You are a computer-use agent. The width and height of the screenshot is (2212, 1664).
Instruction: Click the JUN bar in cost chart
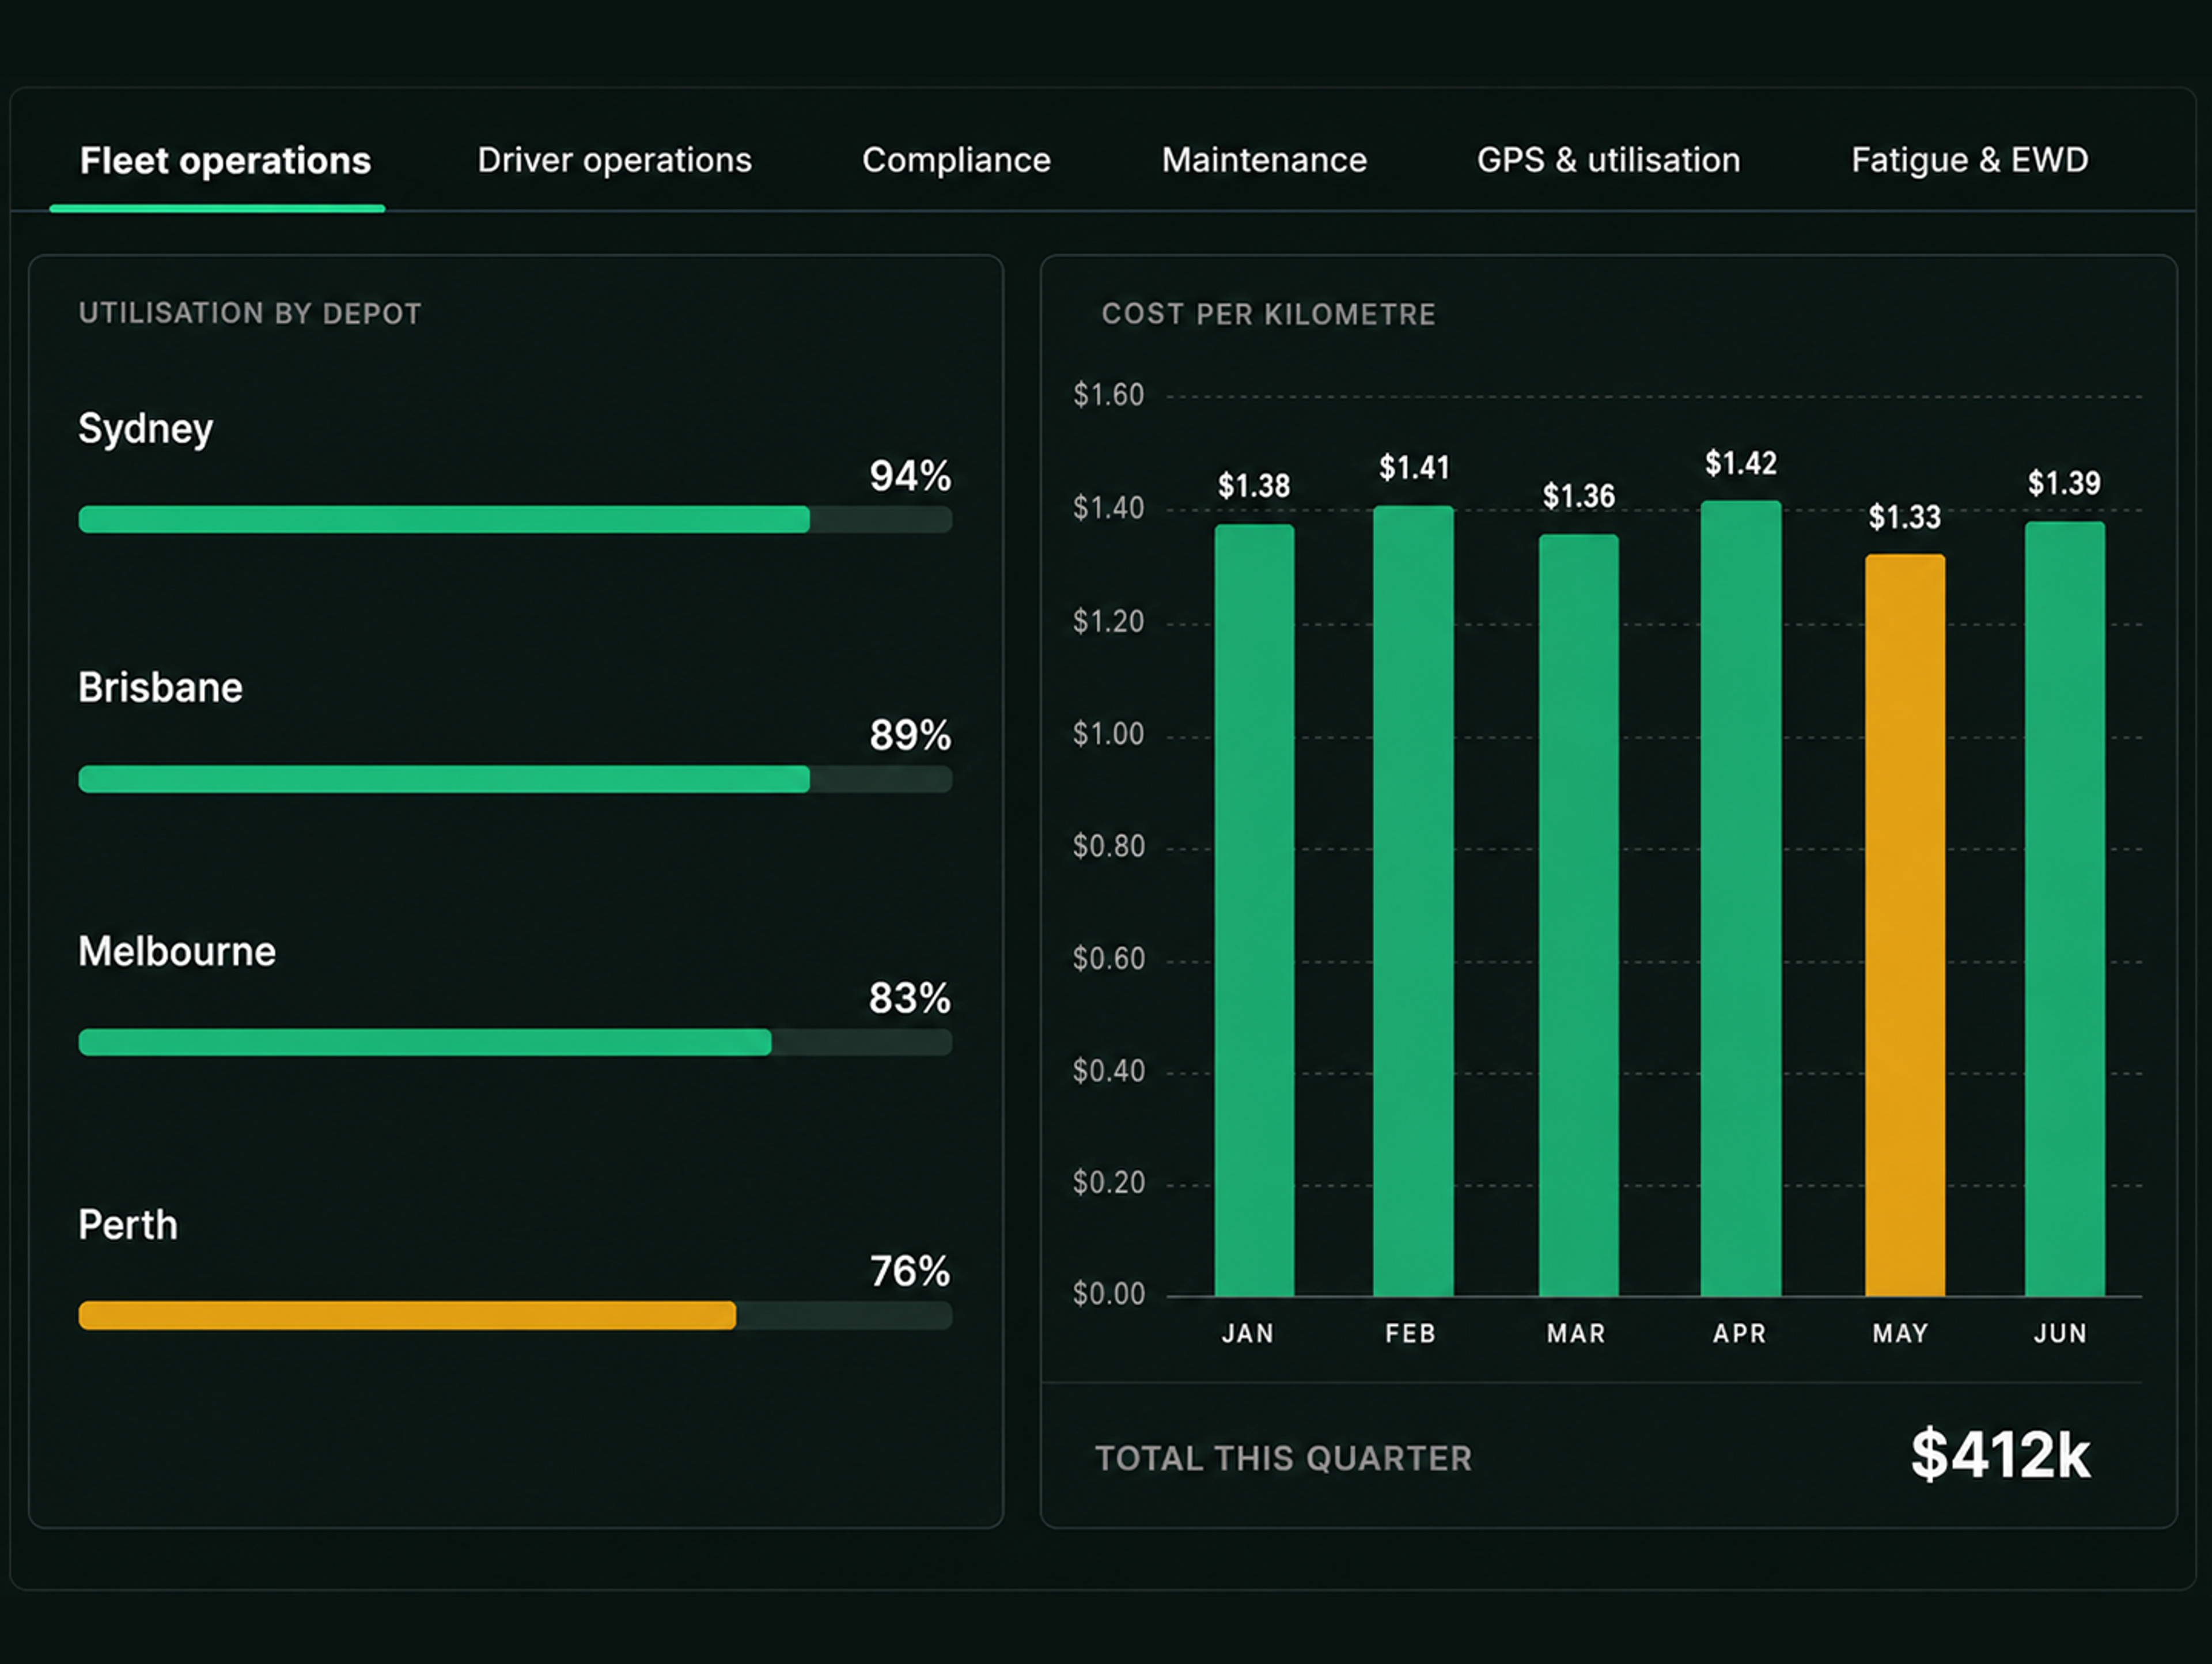(2065, 909)
